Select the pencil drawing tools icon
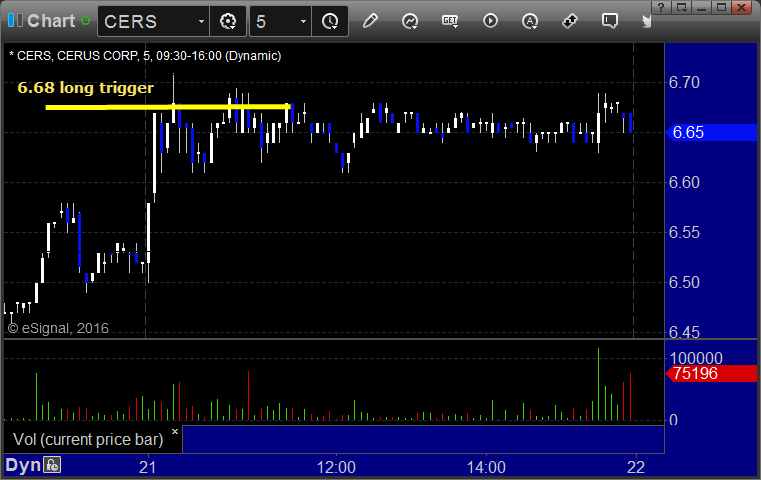Viewport: 761px width, 480px height. pyautogui.click(x=370, y=21)
